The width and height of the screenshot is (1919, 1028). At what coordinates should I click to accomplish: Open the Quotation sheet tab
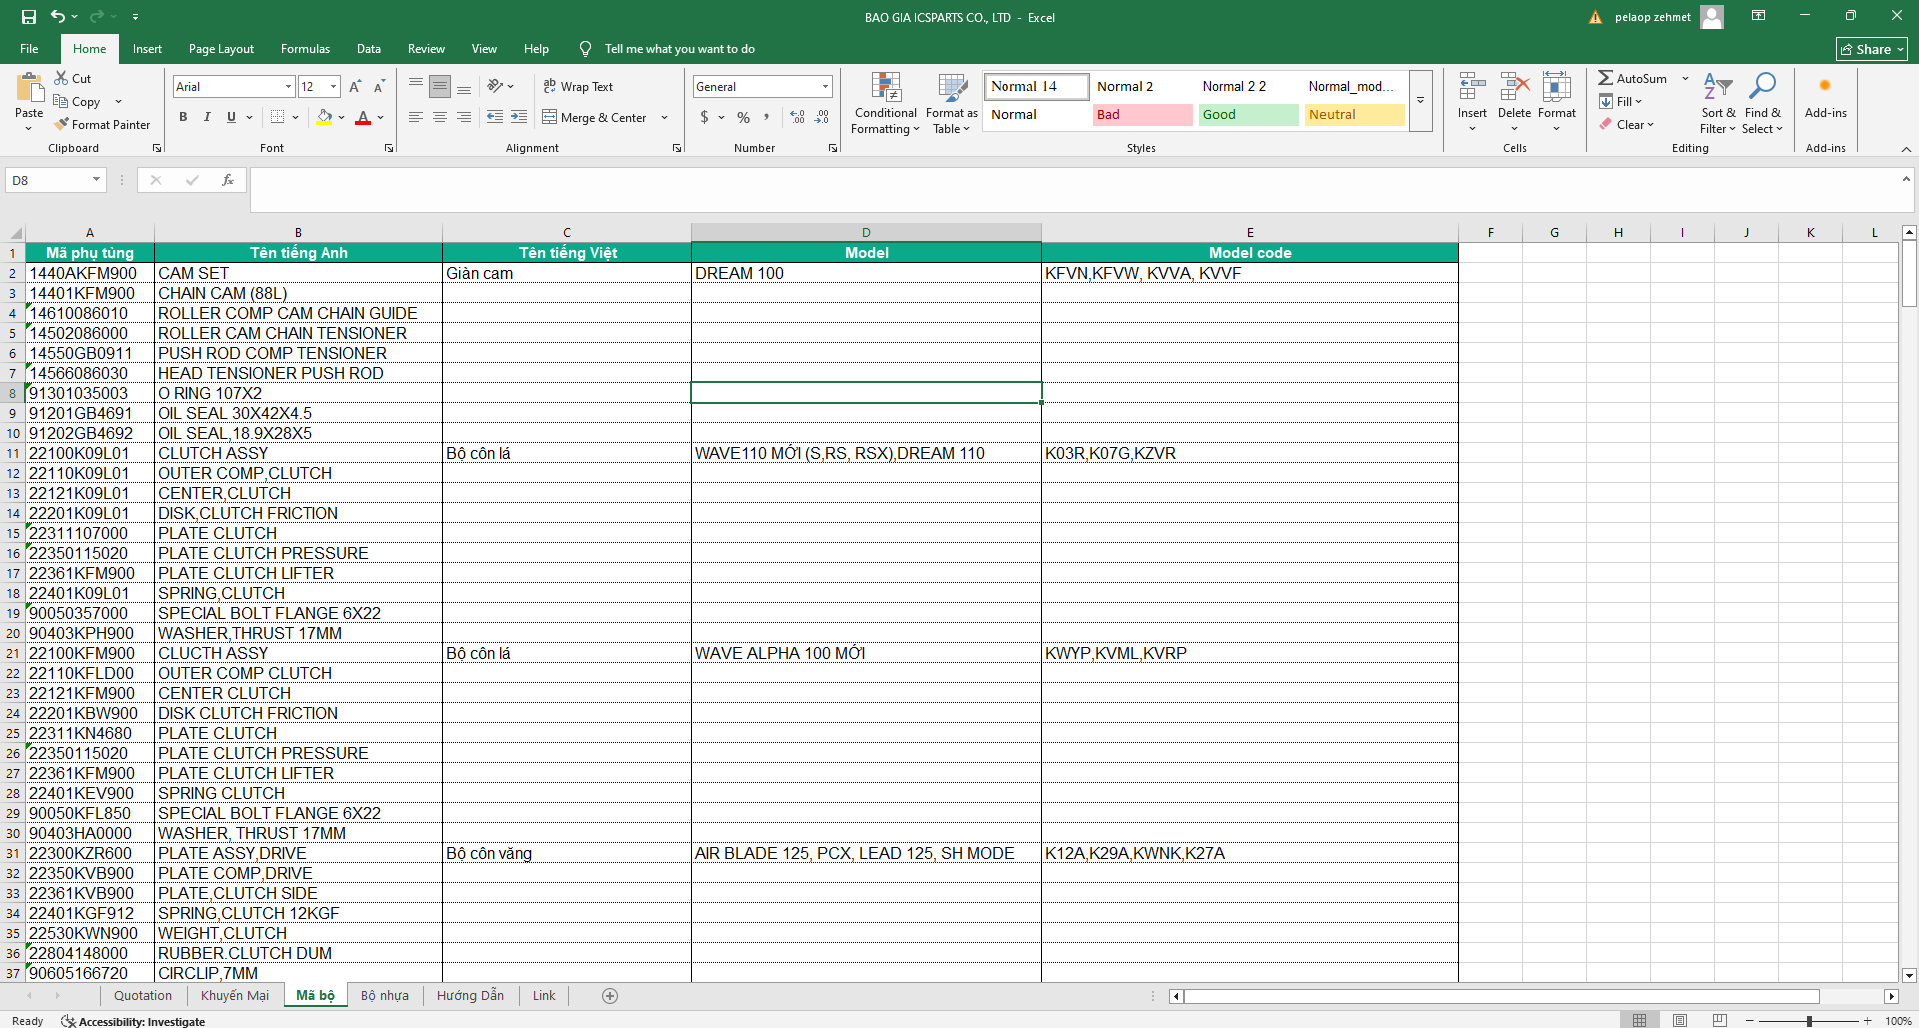pyautogui.click(x=143, y=995)
